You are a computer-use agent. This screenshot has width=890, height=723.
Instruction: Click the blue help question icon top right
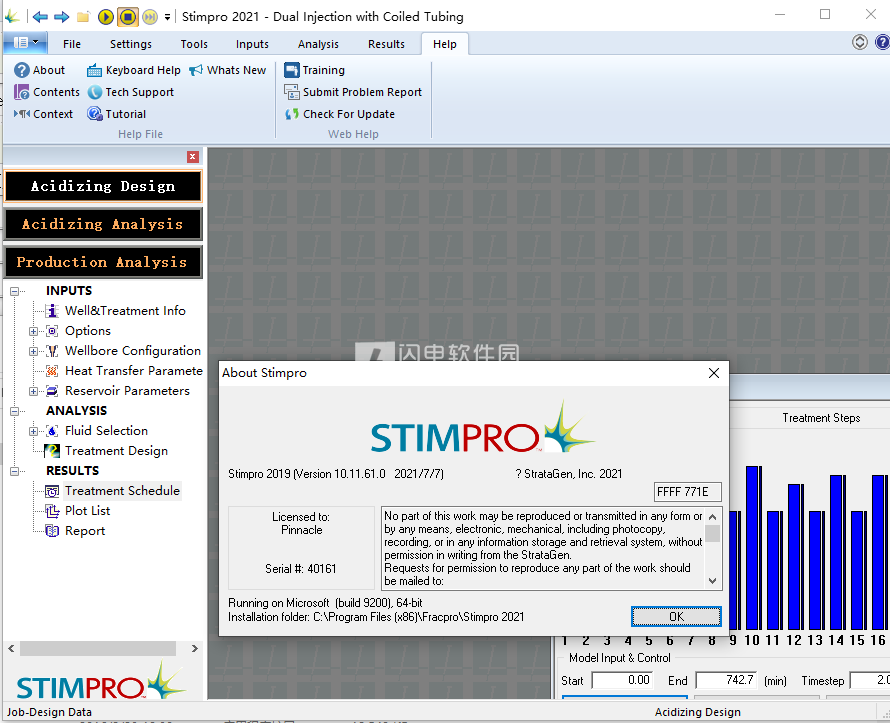tap(883, 43)
